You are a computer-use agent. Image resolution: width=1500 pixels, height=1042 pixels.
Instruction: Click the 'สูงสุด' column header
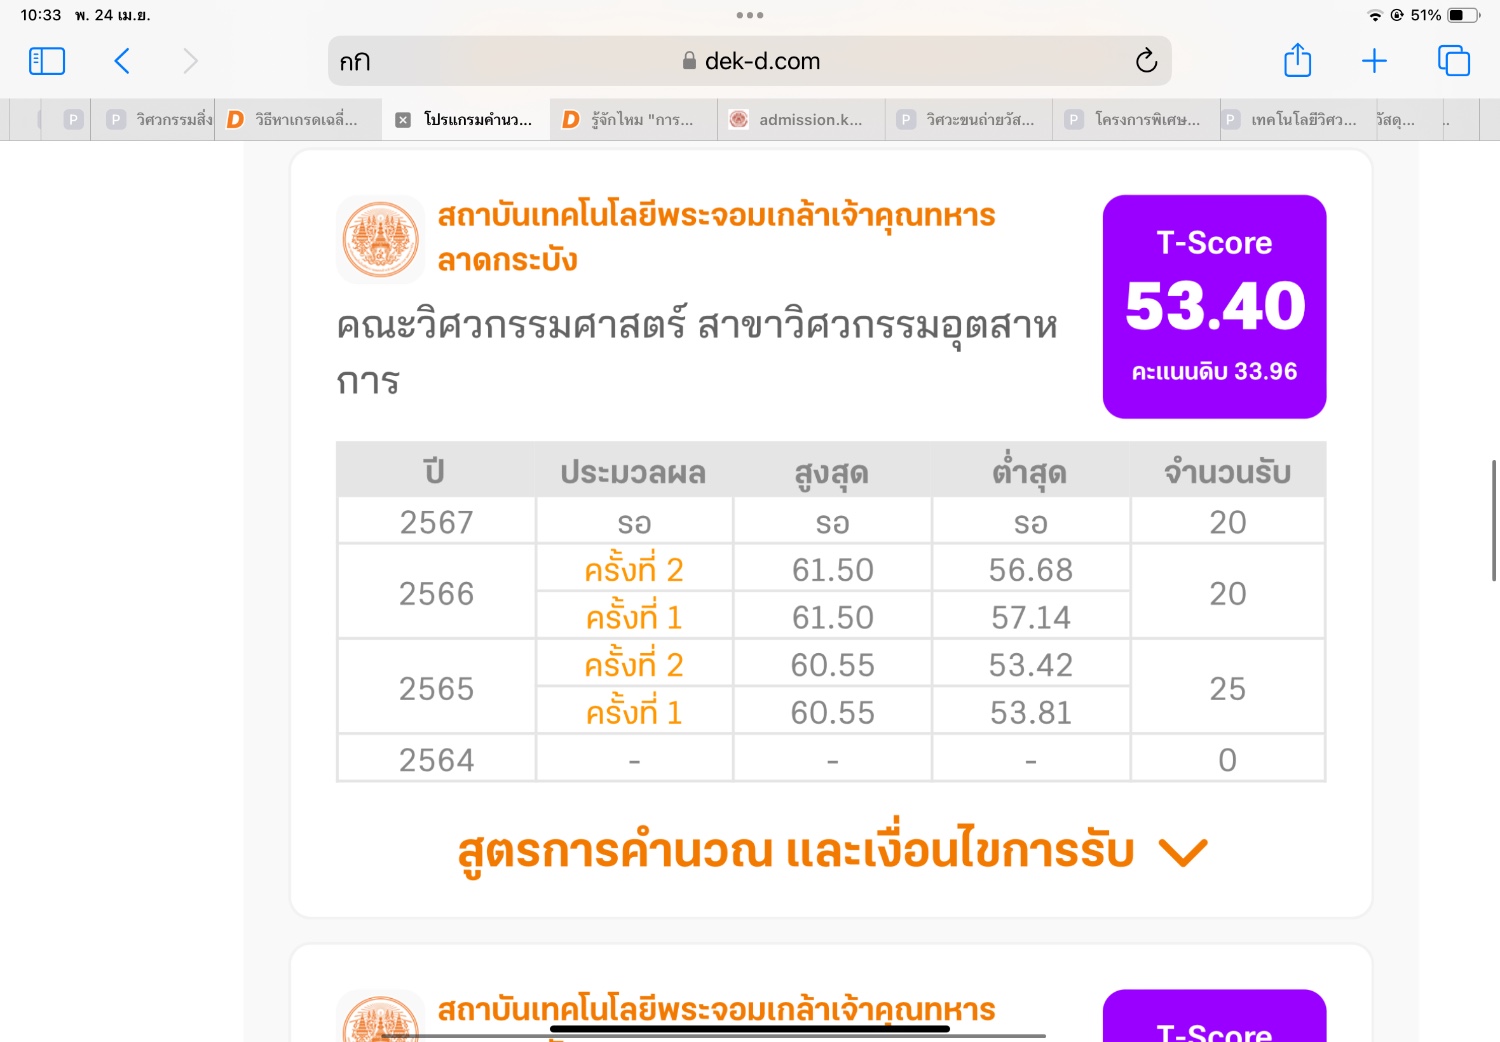pyautogui.click(x=832, y=472)
